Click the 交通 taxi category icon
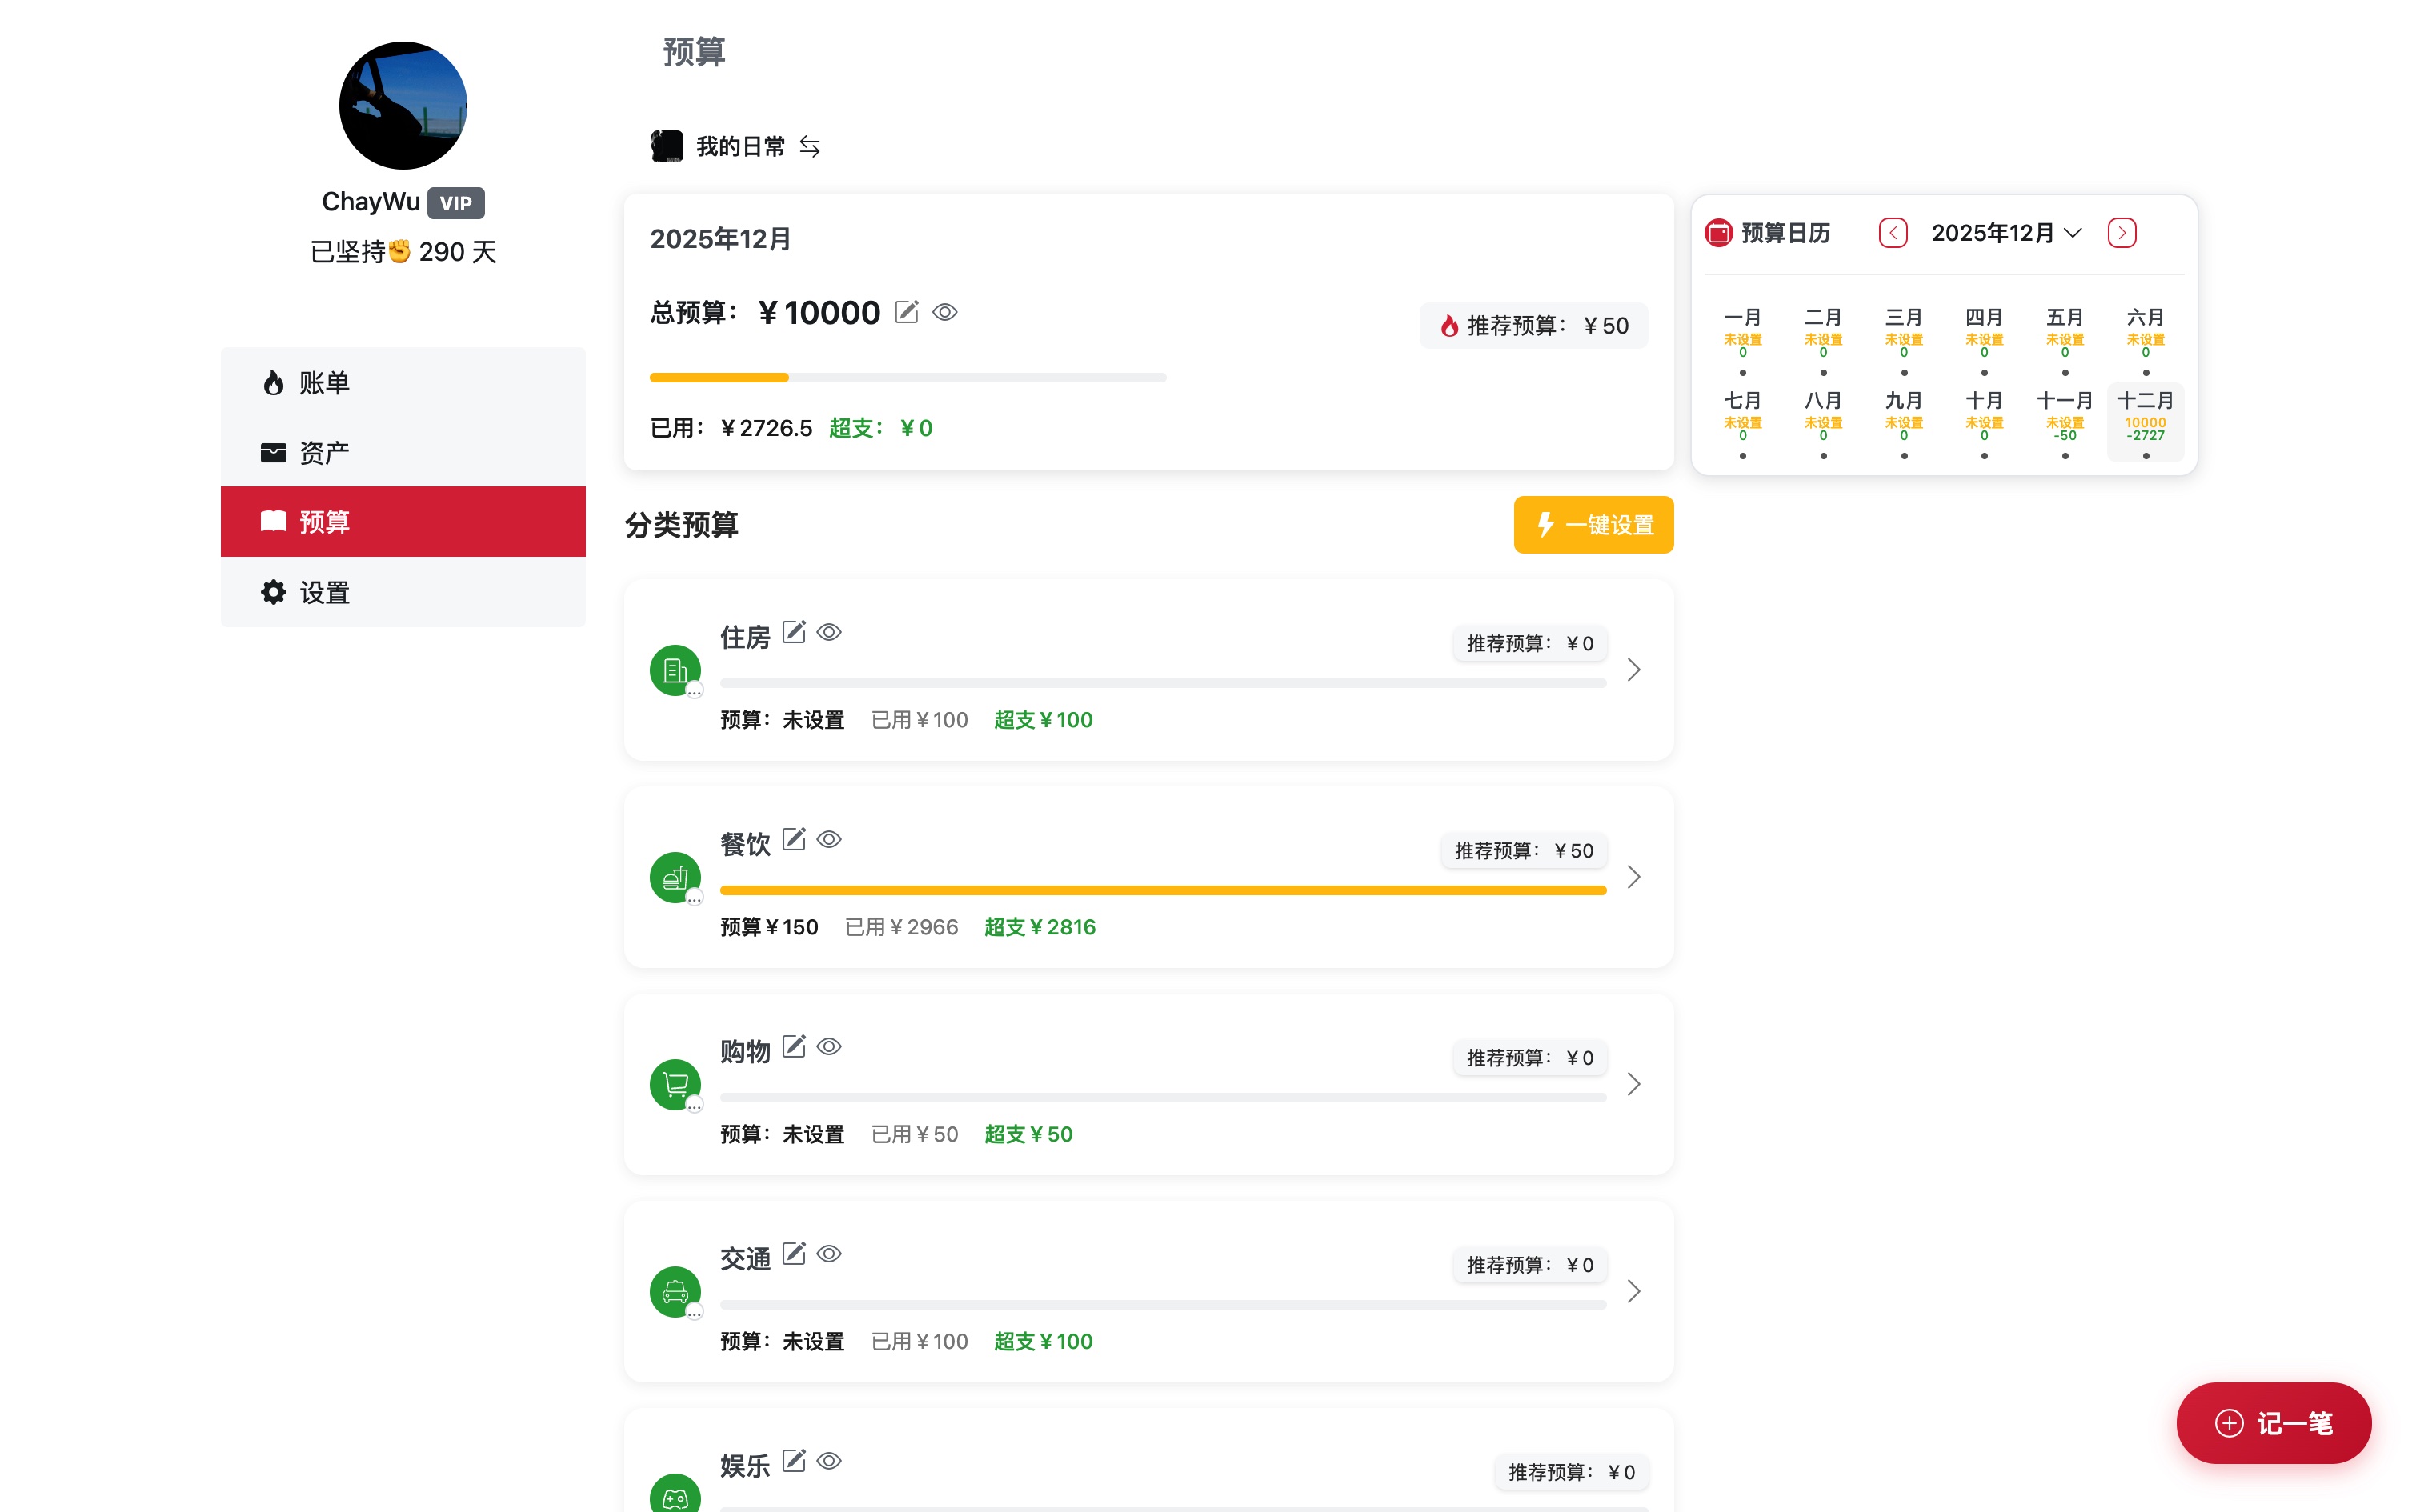Screen dimensions: 2420x1512 tap(676, 1292)
